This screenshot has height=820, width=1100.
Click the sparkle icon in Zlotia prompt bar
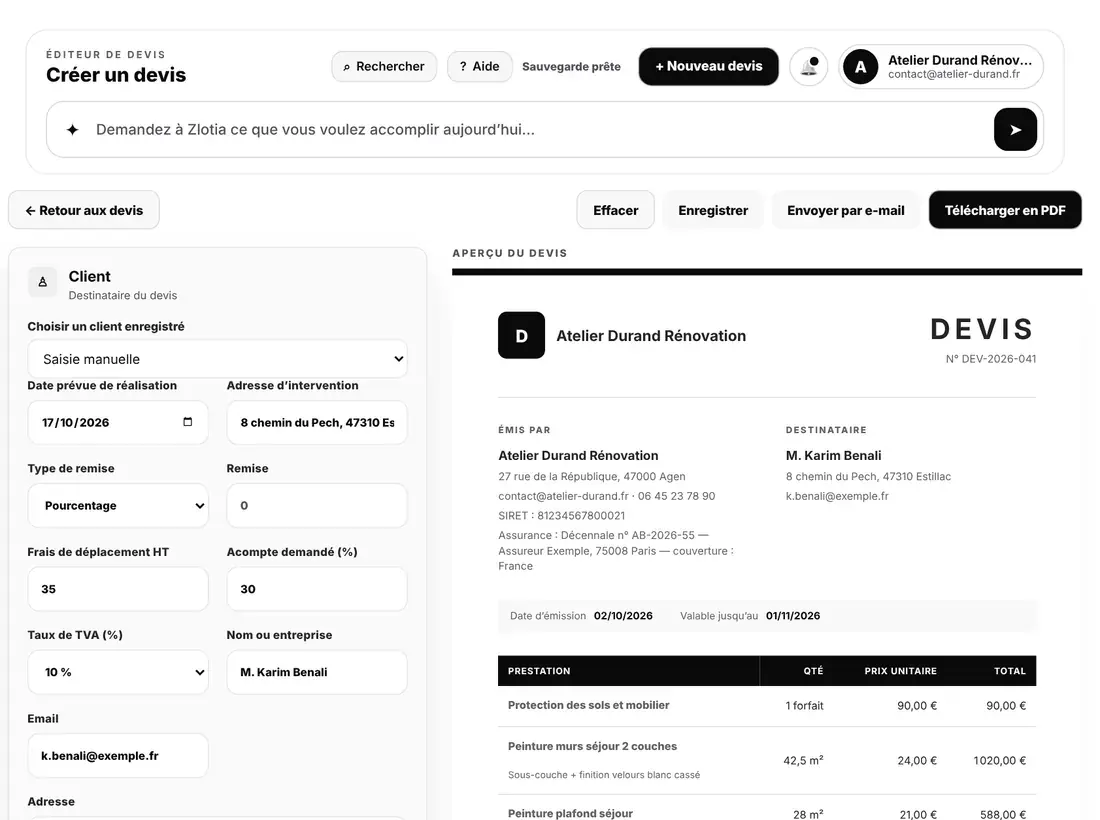coord(72,130)
